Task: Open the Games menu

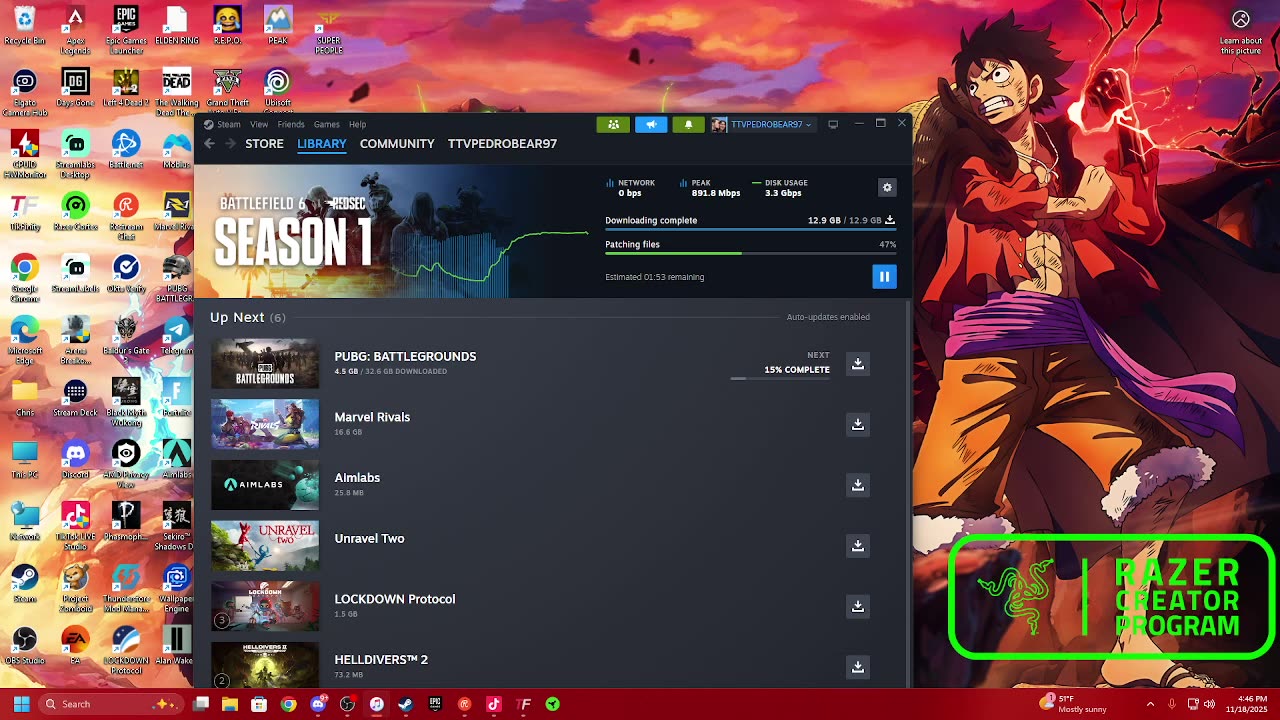Action: point(327,124)
